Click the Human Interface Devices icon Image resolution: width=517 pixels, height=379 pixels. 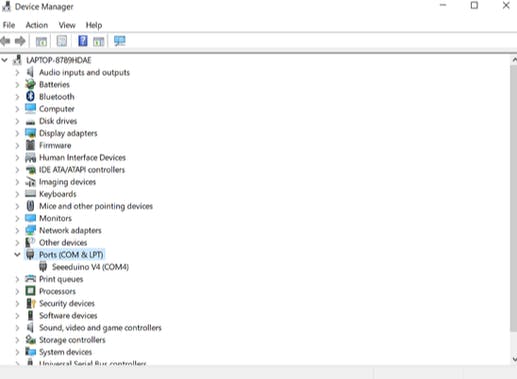tap(30, 157)
